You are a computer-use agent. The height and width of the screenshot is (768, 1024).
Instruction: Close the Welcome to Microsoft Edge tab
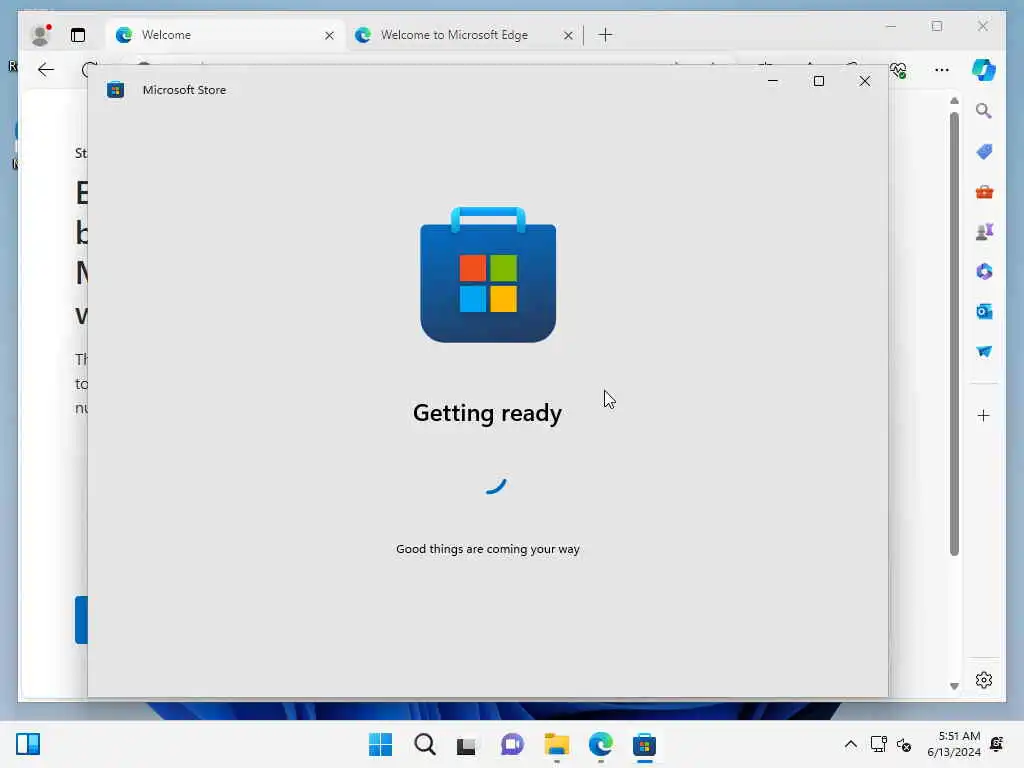[568, 35]
